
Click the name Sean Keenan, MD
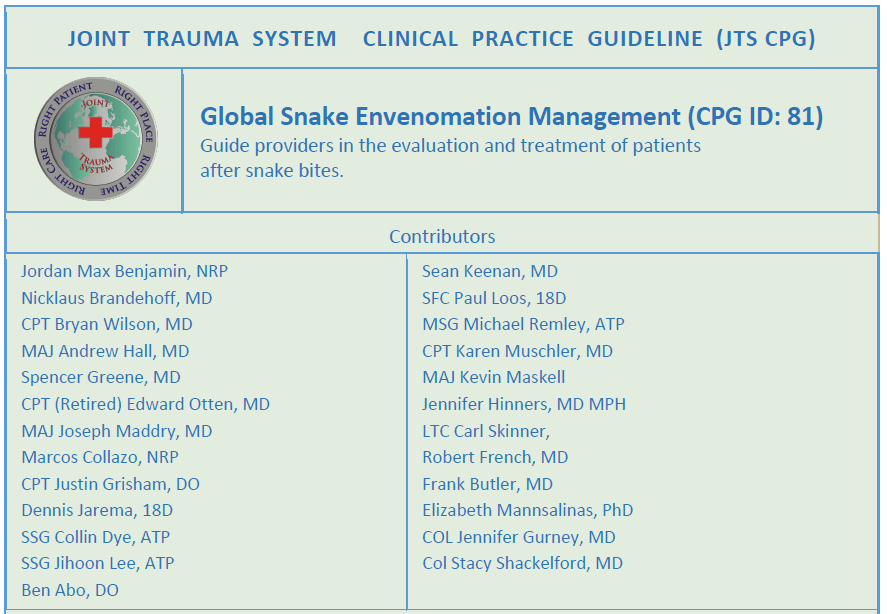(x=489, y=271)
